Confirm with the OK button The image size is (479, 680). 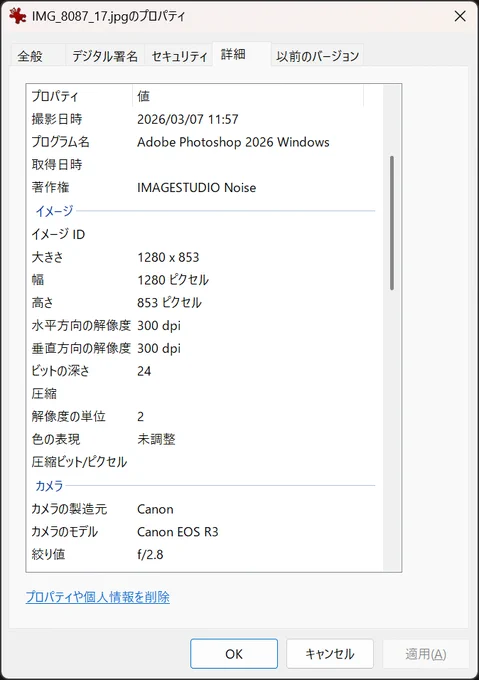[x=234, y=654]
